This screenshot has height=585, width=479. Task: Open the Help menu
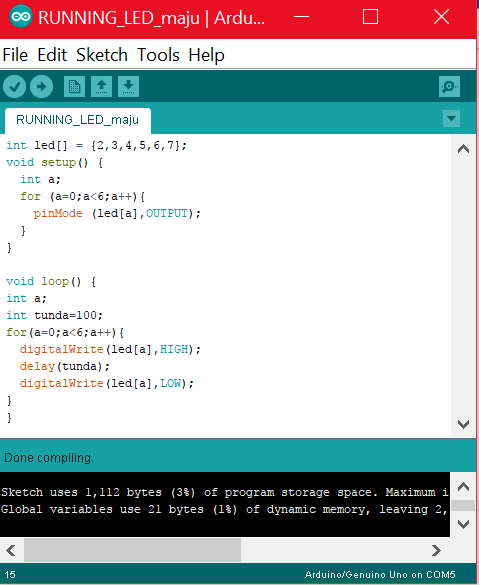(206, 56)
